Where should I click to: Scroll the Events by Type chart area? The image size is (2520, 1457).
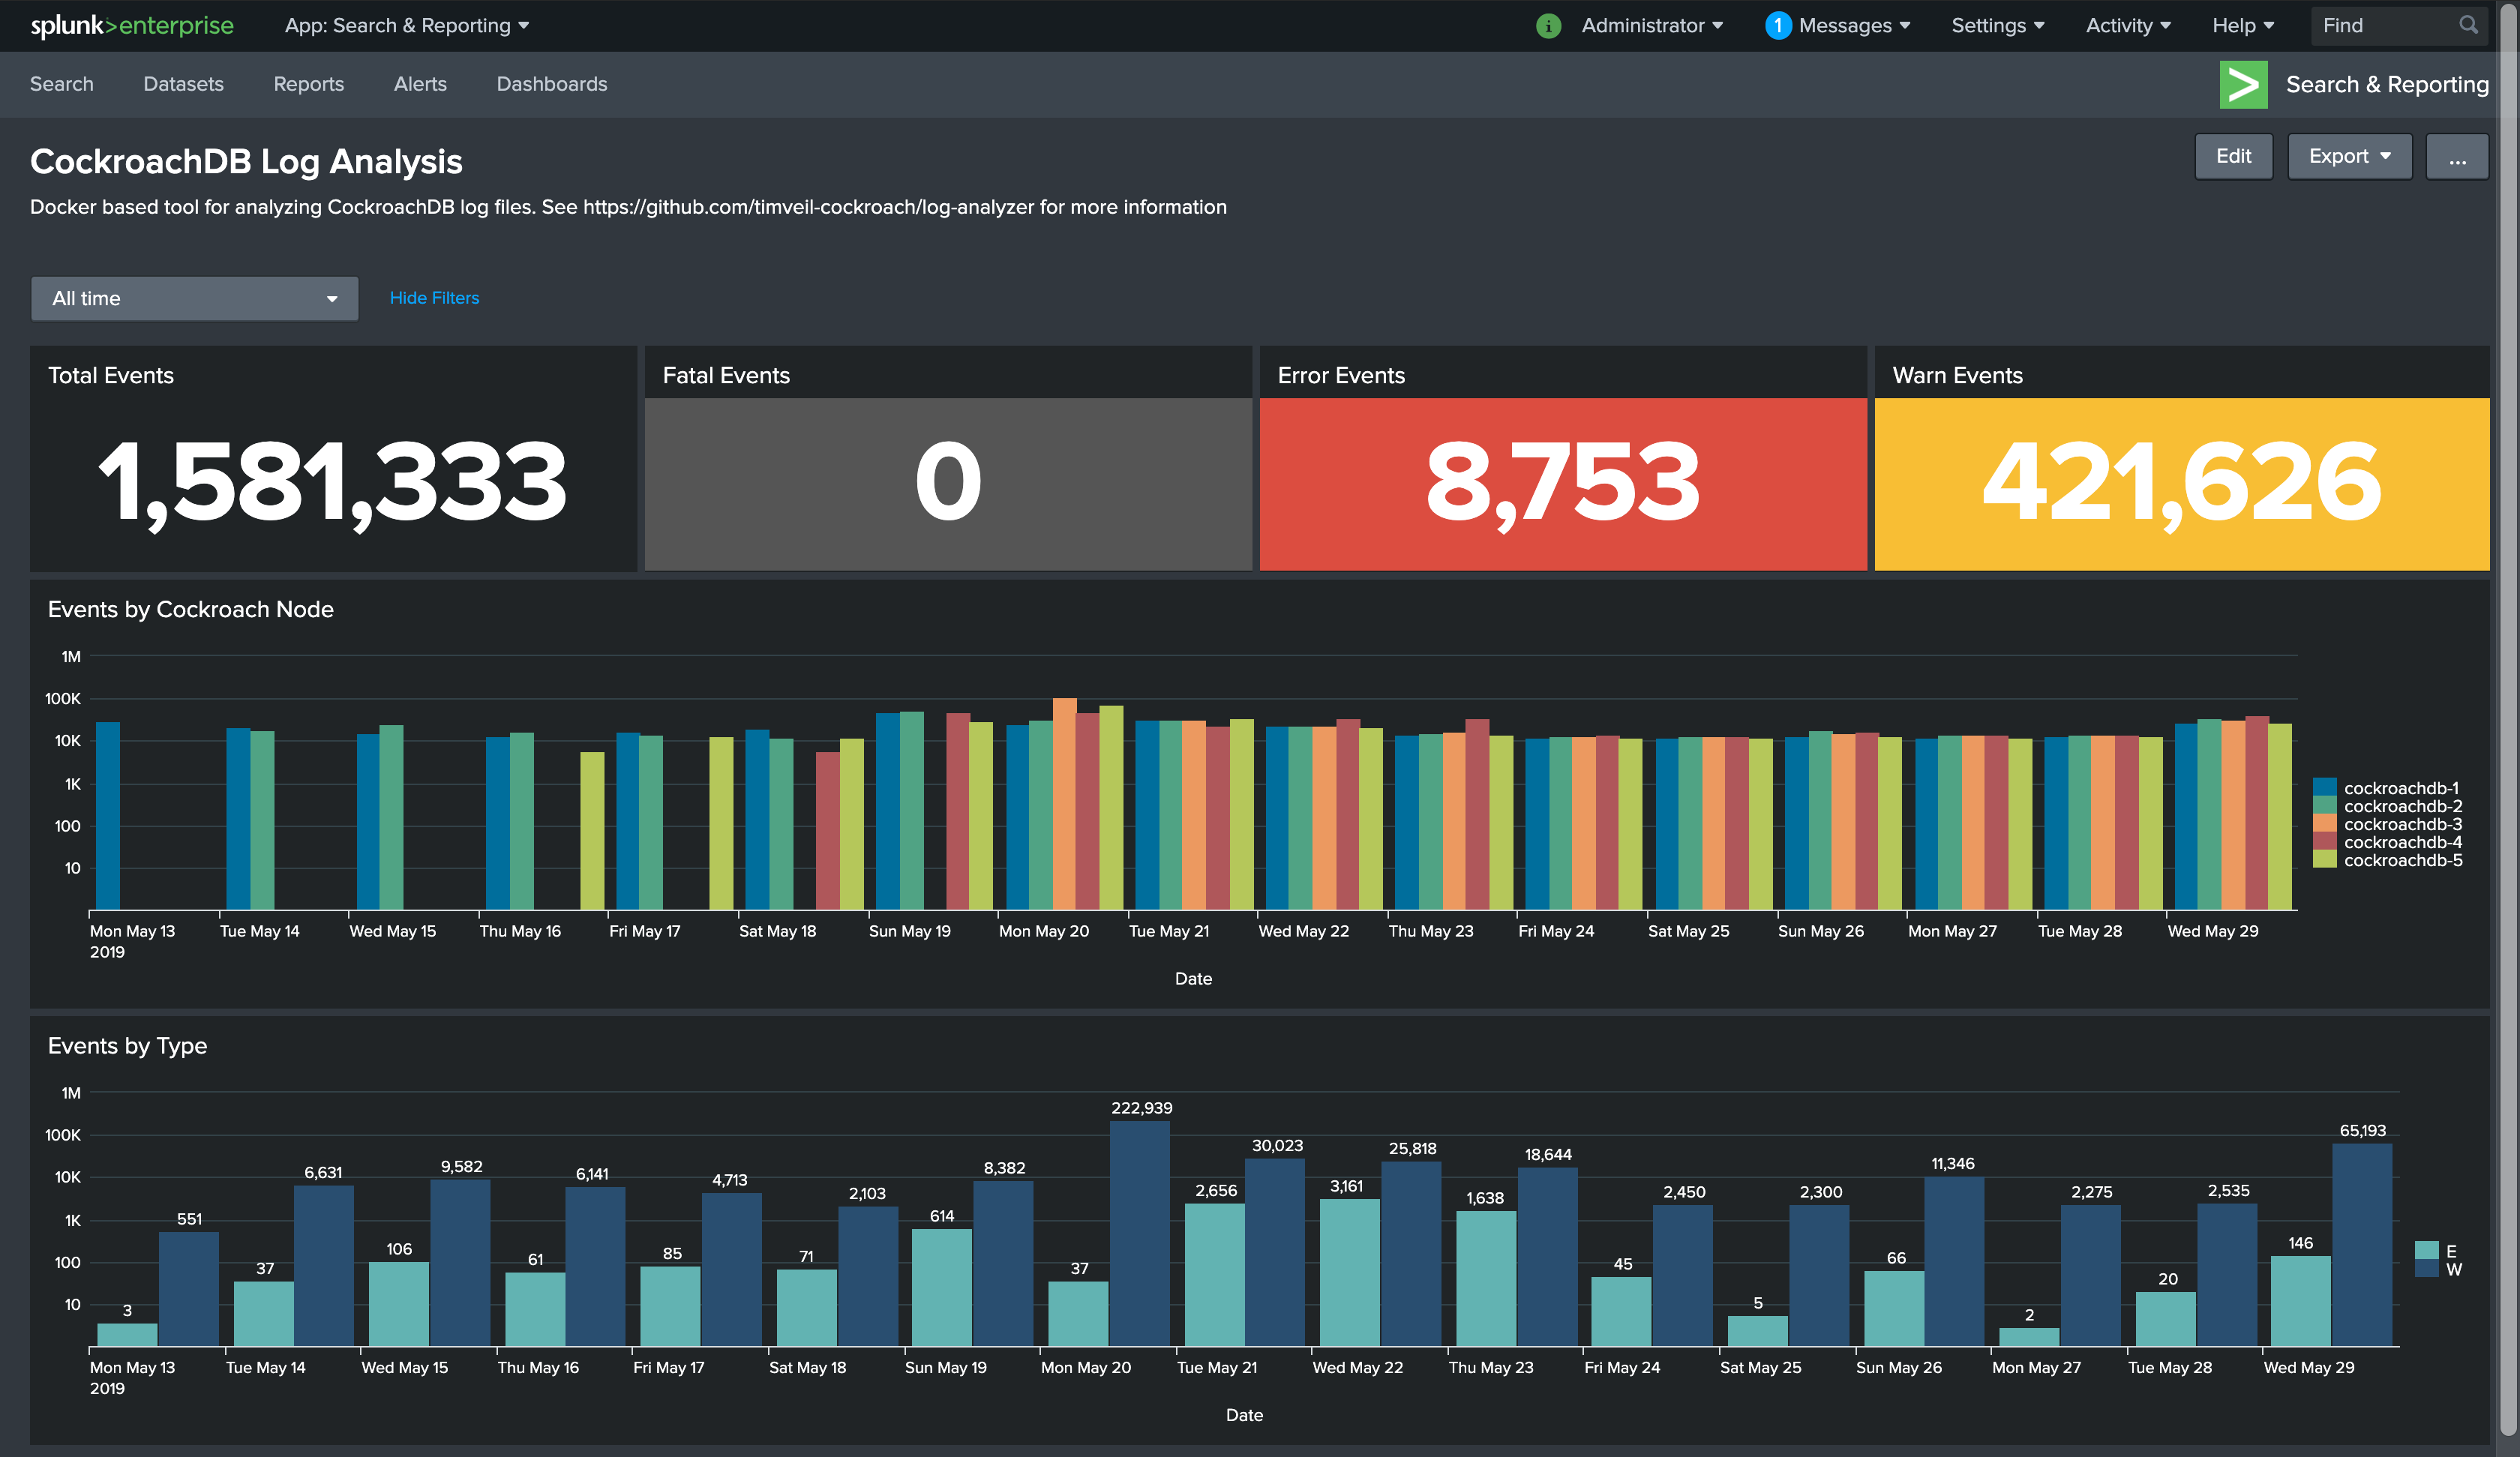pos(1261,1214)
